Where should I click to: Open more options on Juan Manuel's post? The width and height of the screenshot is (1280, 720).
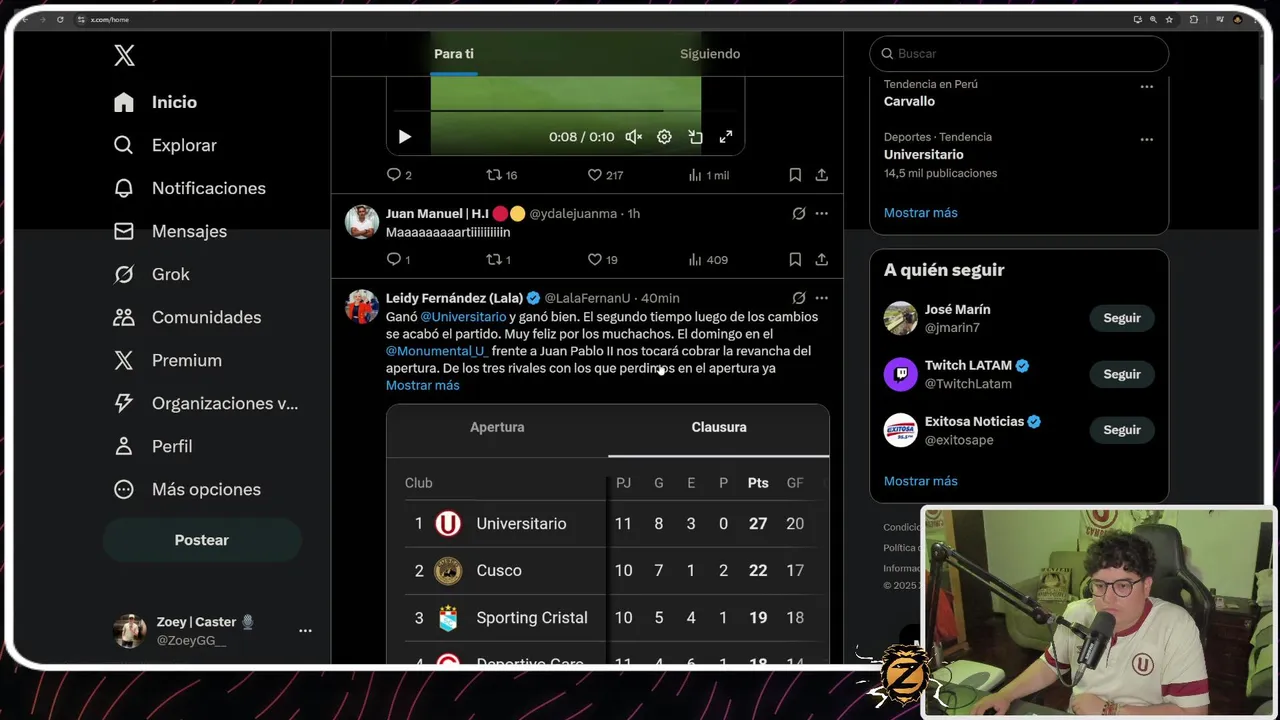pos(821,214)
